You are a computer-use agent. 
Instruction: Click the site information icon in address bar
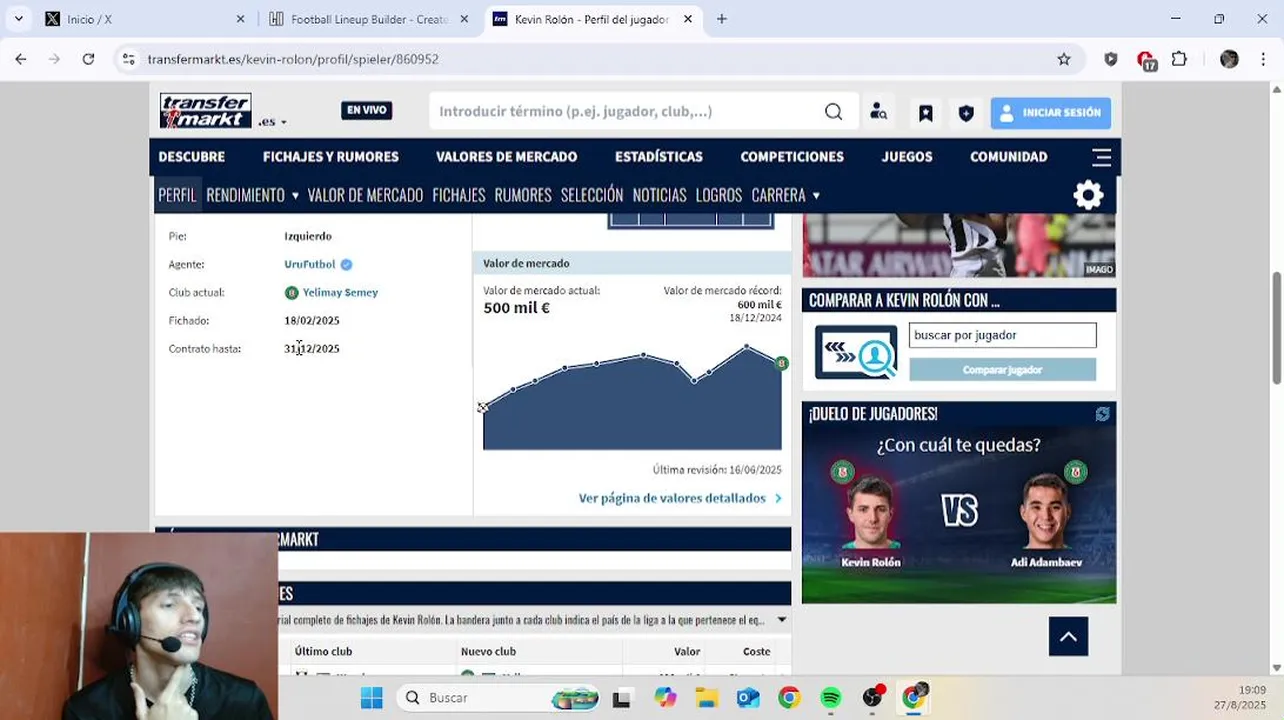[x=128, y=59]
